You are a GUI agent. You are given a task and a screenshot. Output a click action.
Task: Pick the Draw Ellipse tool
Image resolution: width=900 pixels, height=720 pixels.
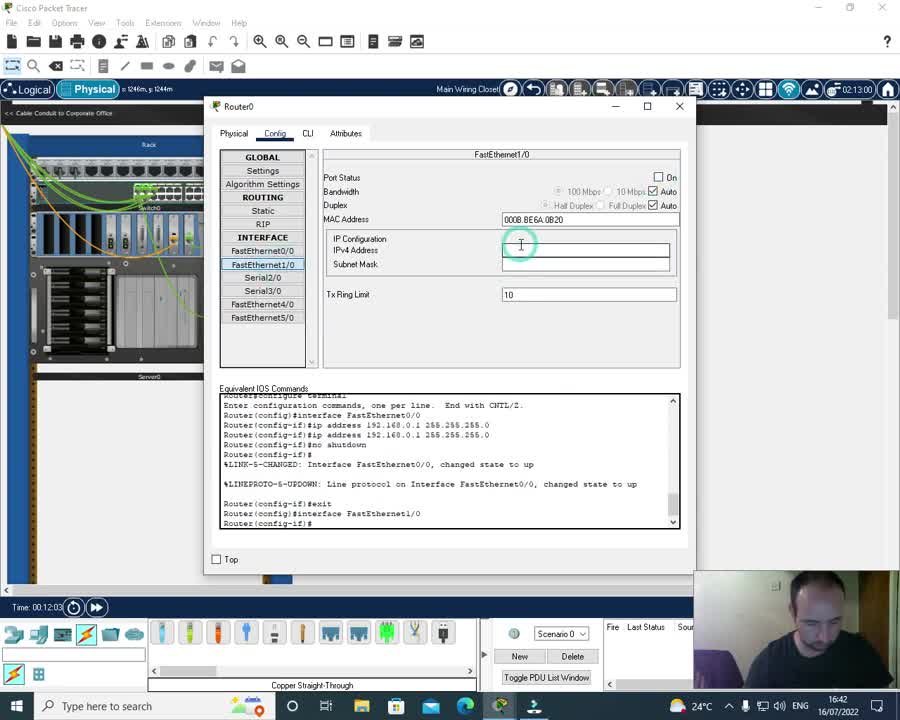tap(169, 66)
